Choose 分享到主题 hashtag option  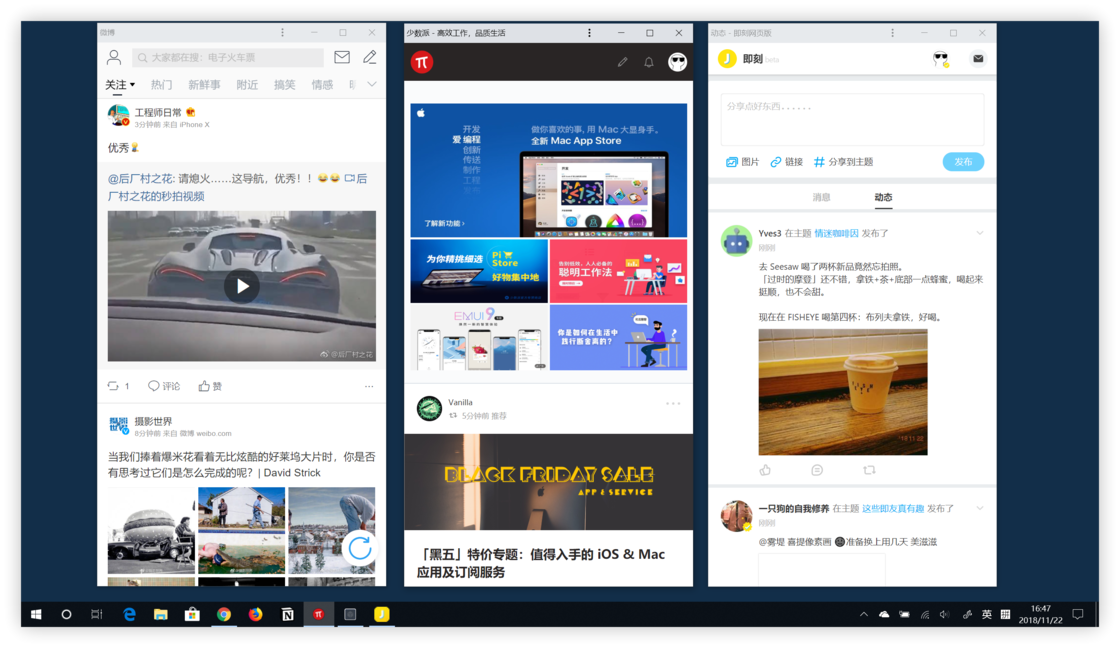(x=844, y=162)
